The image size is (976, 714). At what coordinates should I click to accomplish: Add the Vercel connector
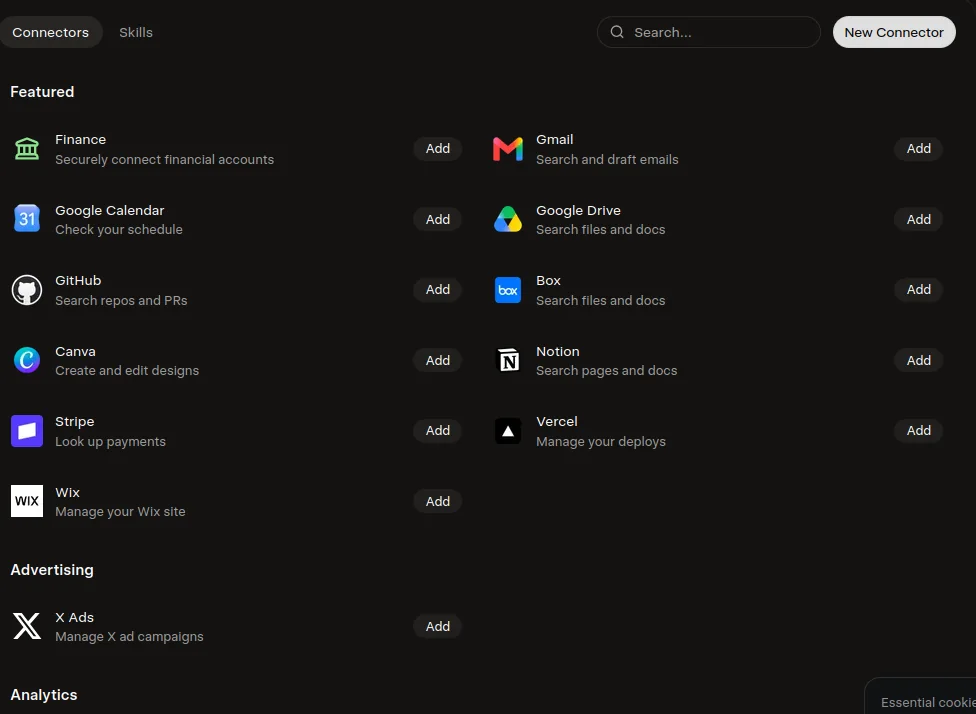coord(918,431)
